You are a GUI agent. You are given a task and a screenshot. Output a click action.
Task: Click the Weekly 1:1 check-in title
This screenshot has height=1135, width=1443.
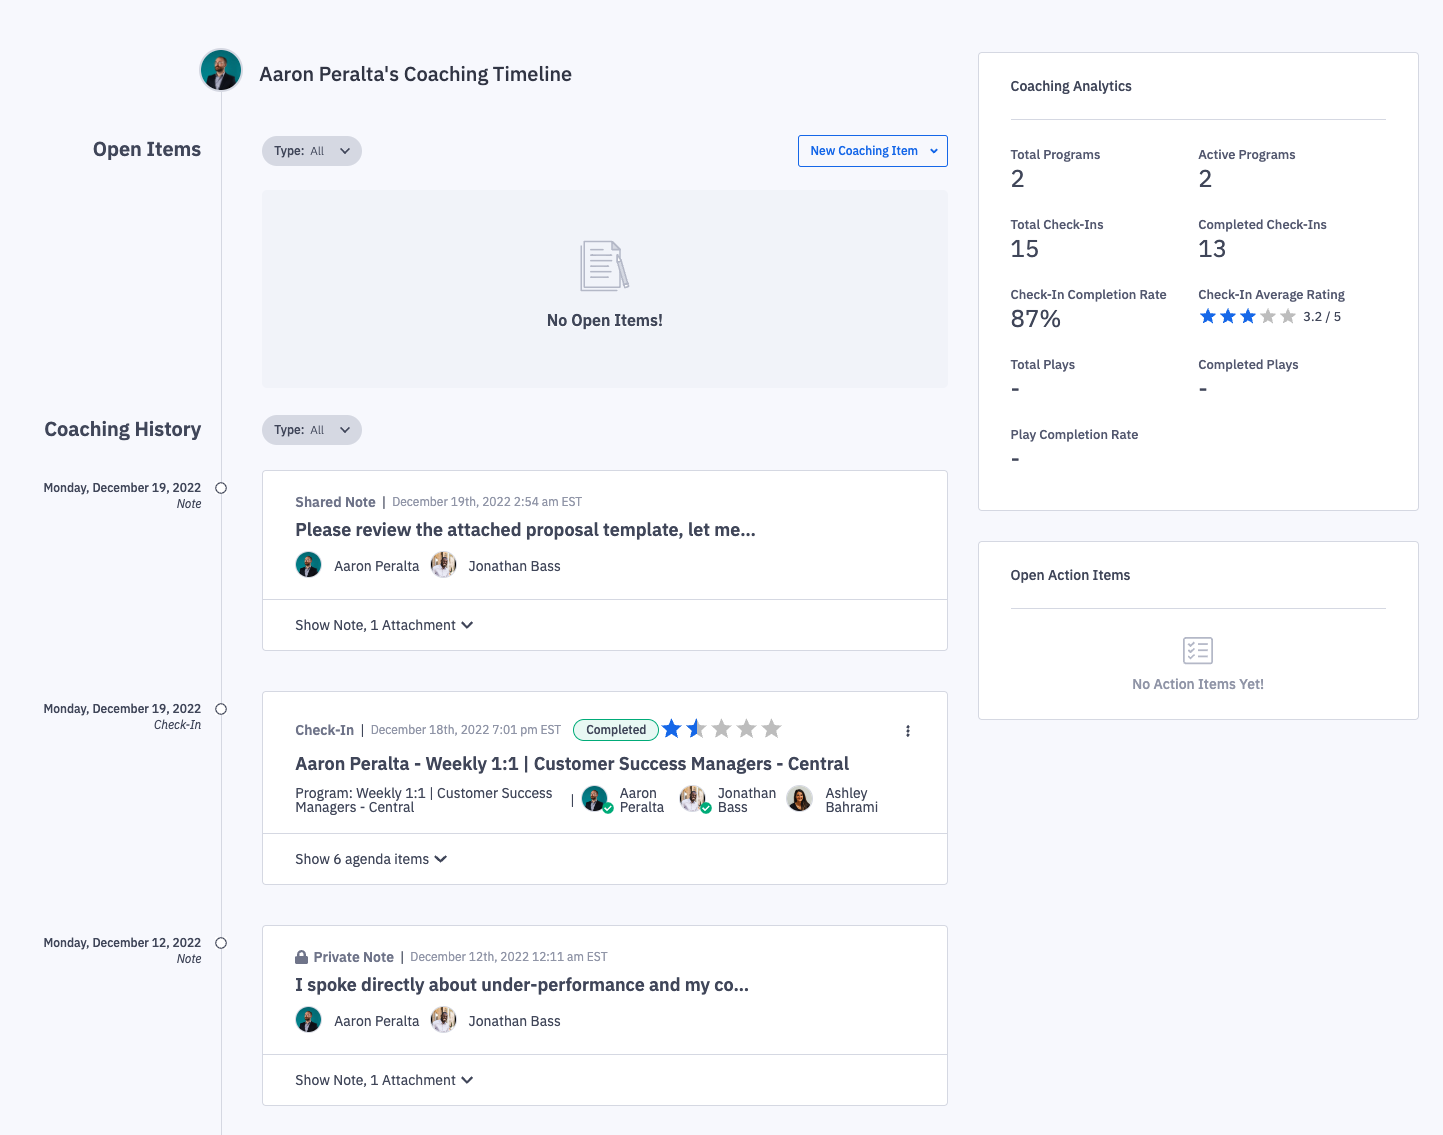tap(571, 764)
